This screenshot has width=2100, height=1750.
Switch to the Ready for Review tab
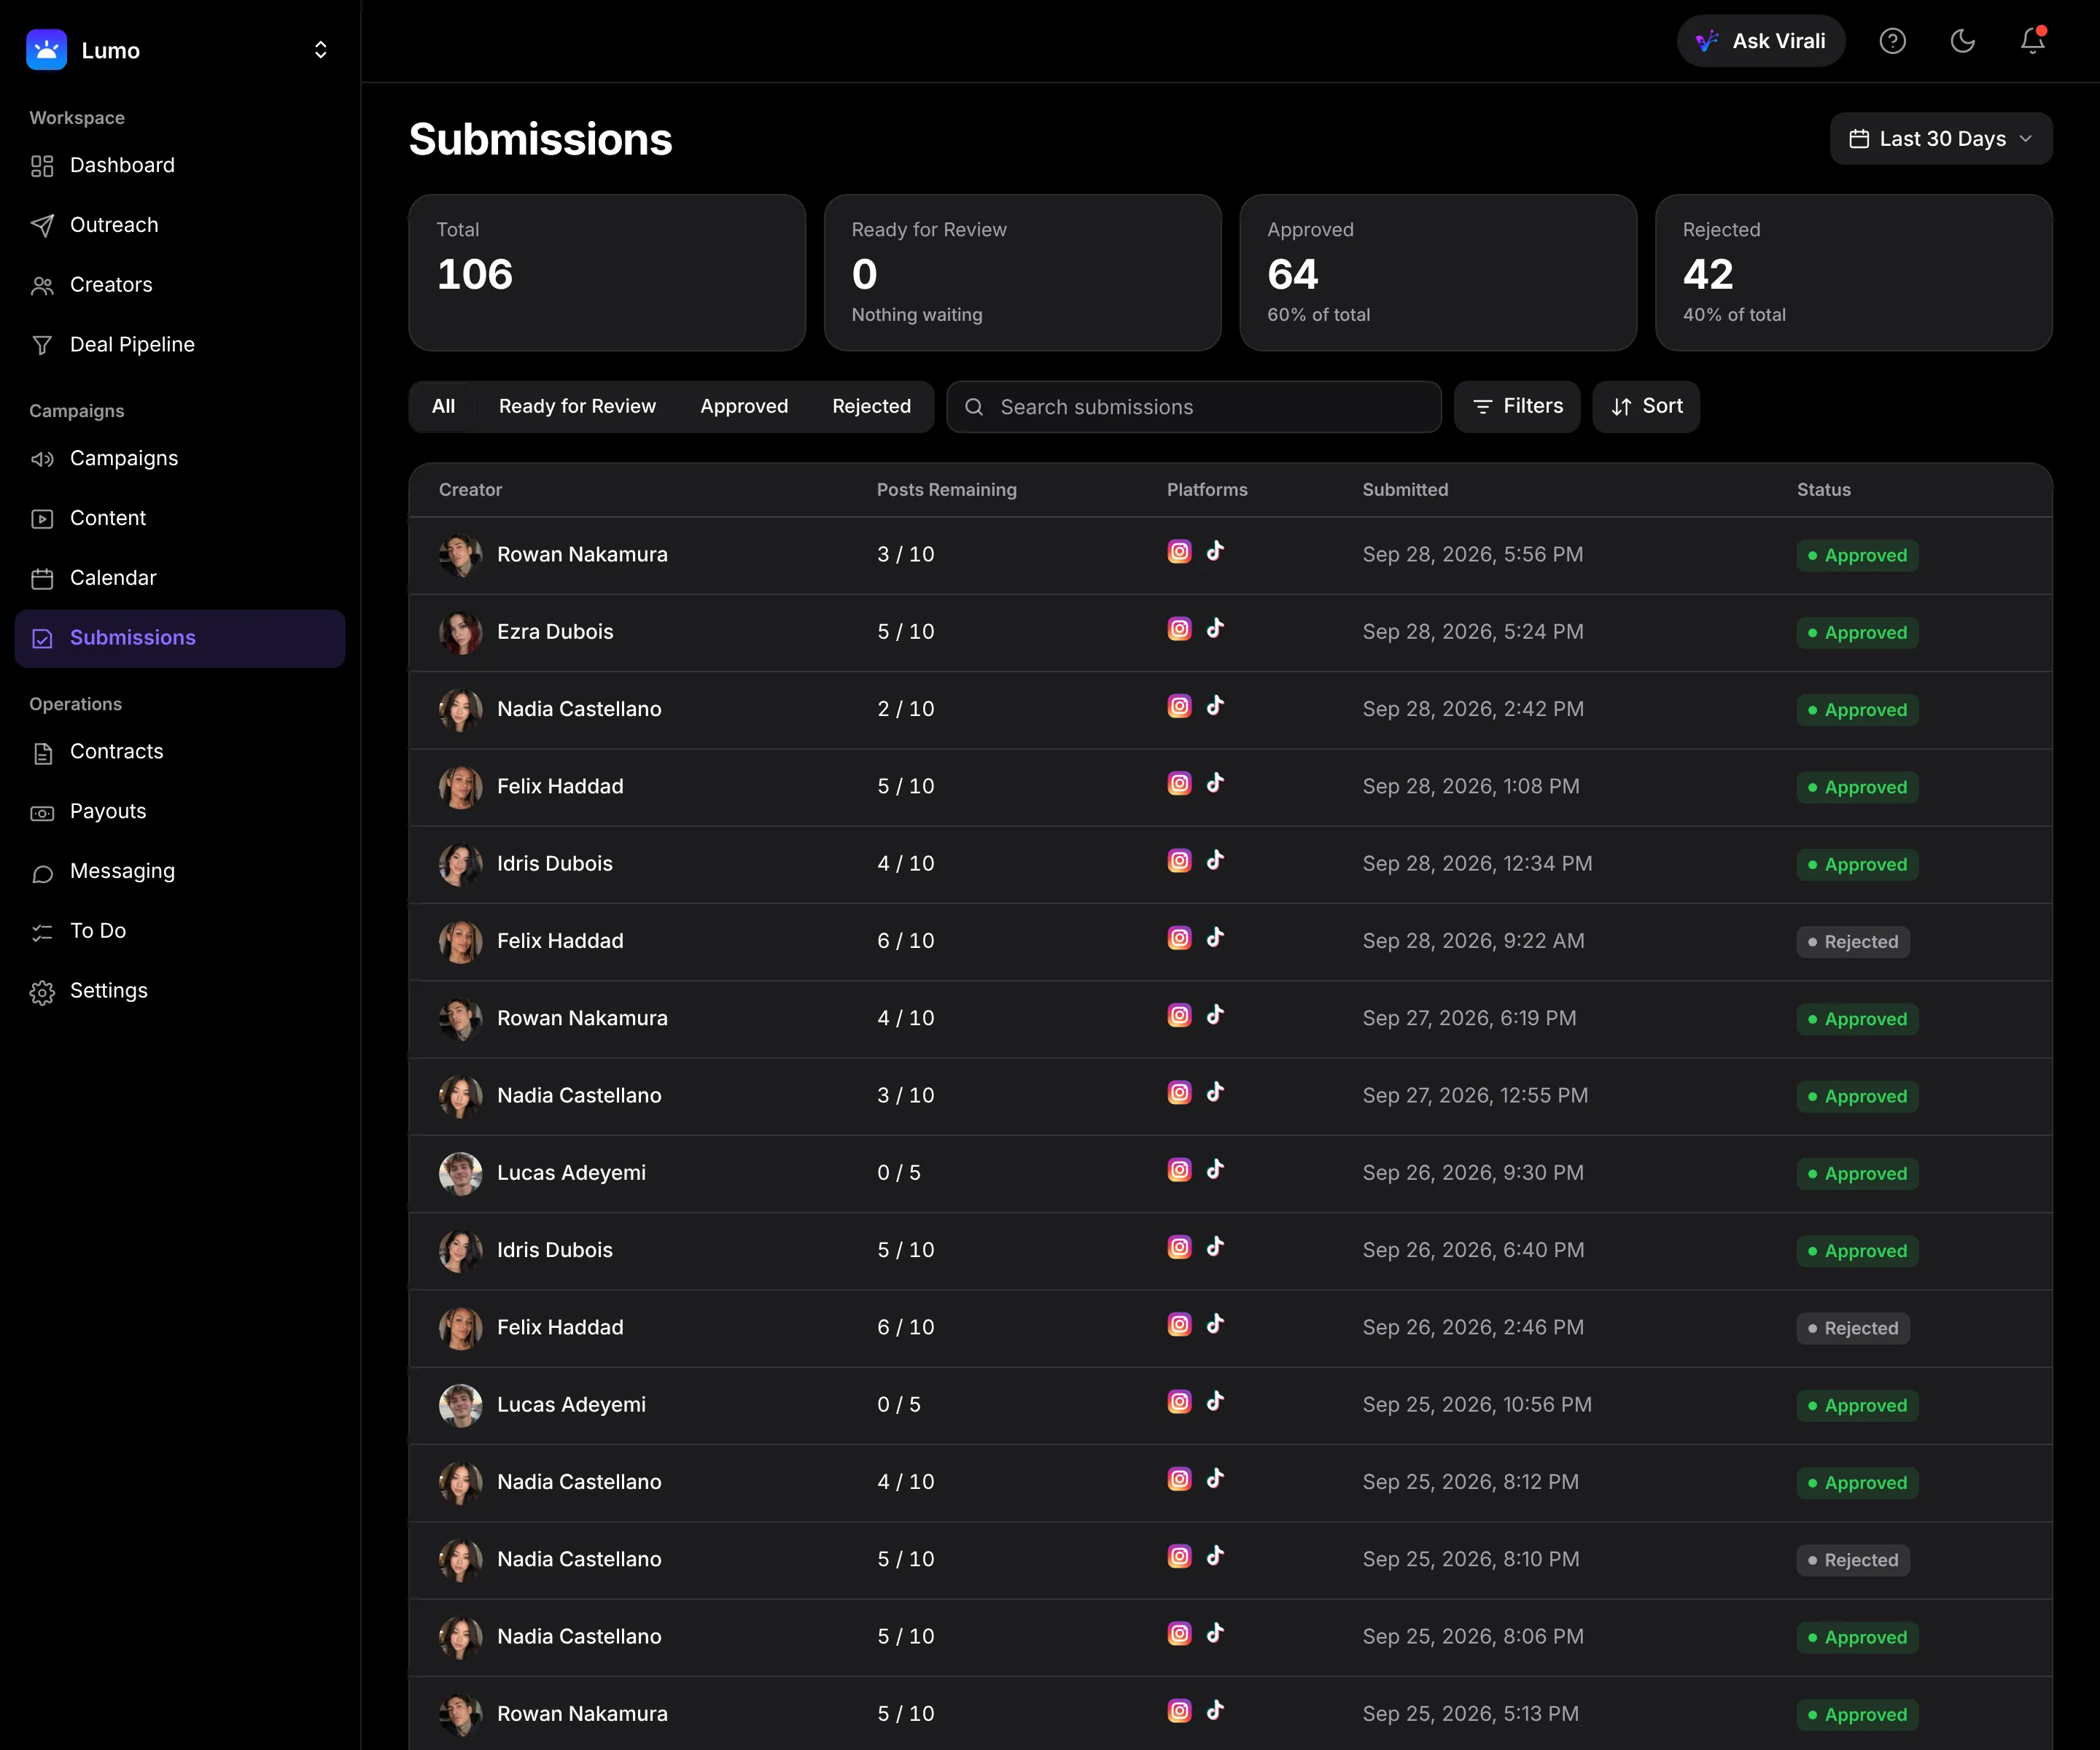(577, 407)
